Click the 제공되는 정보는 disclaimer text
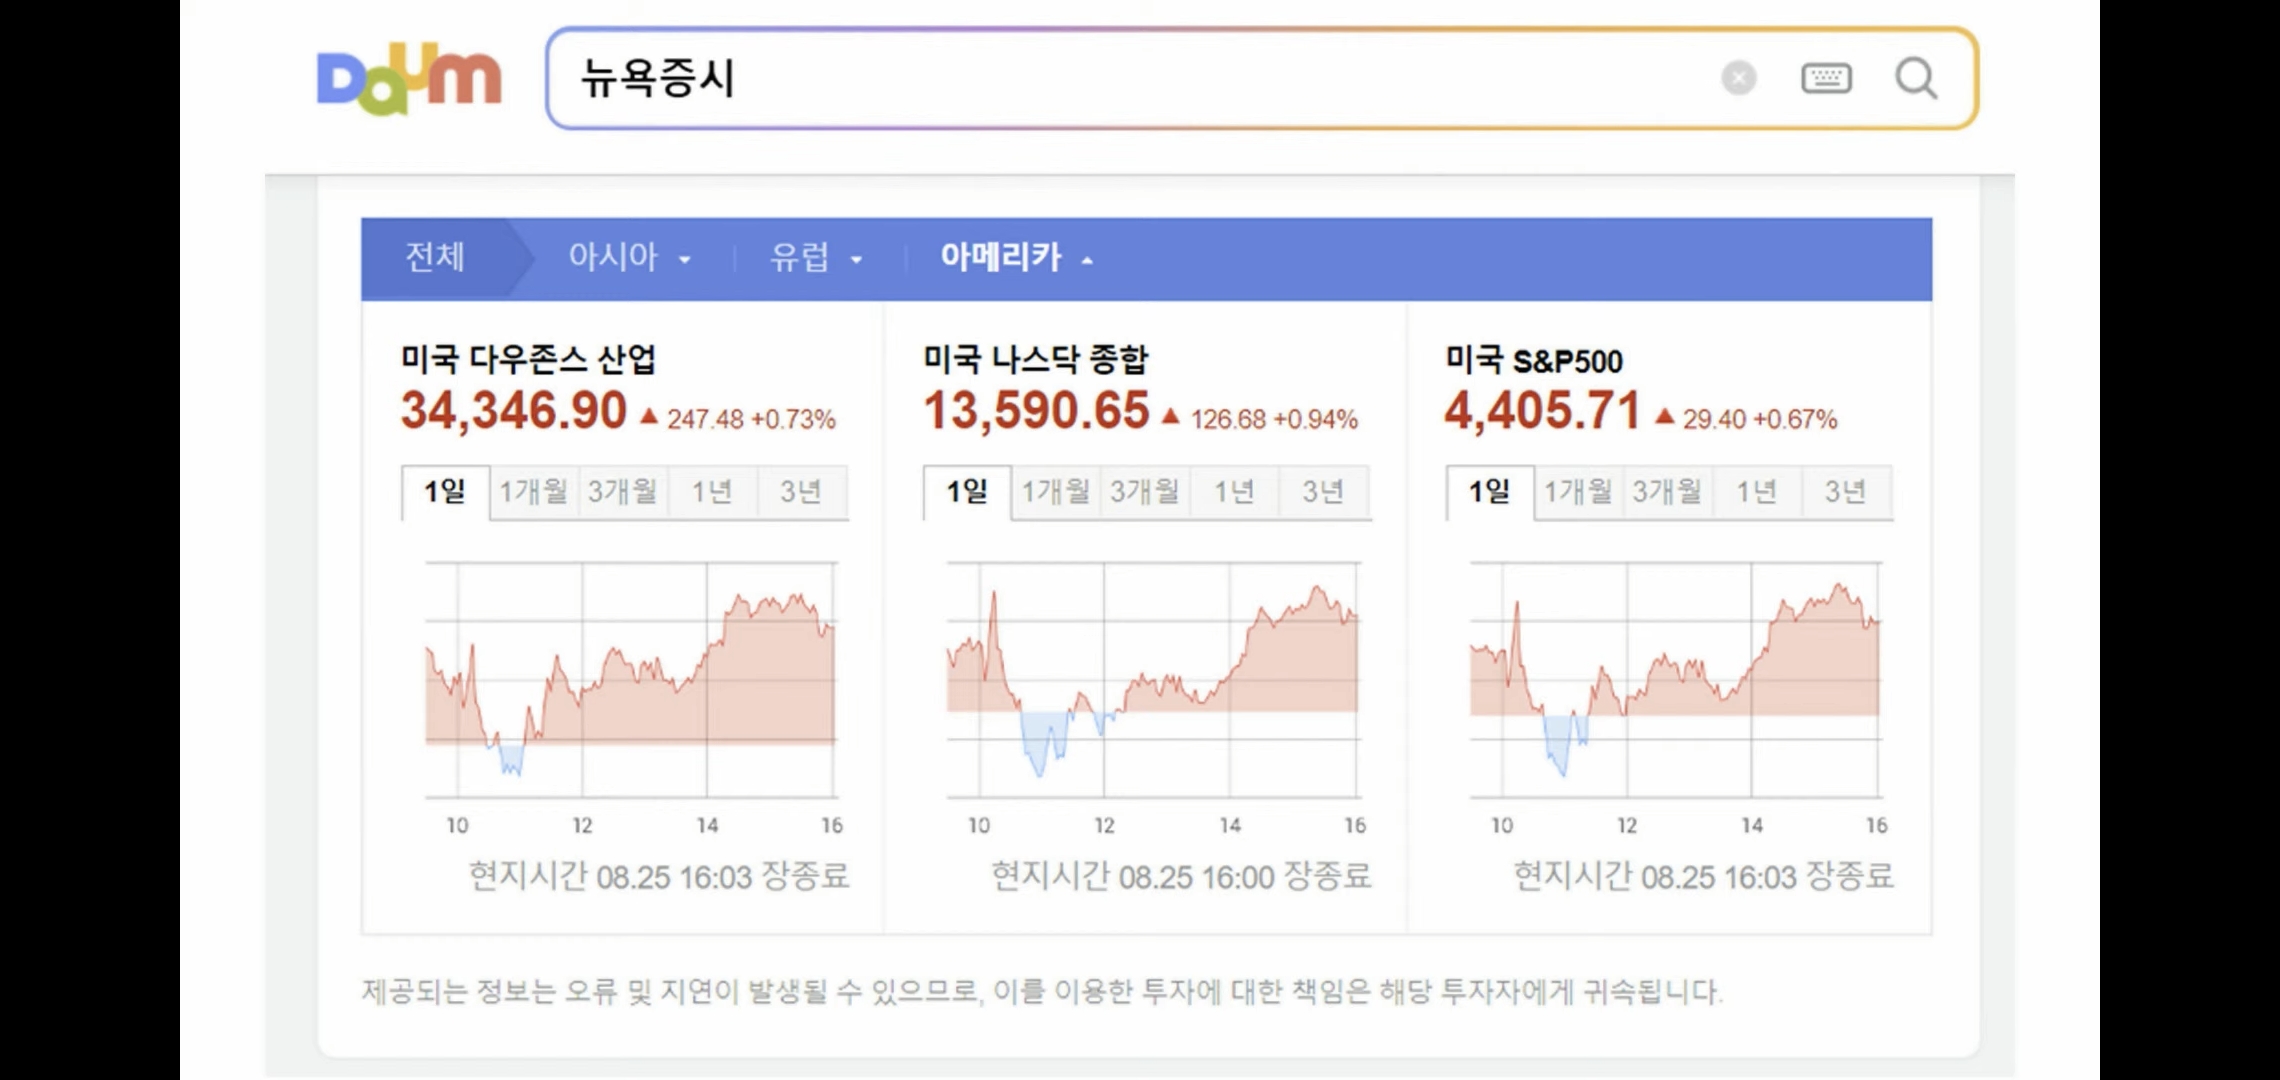Viewport: 2280px width, 1080px height. click(1041, 992)
